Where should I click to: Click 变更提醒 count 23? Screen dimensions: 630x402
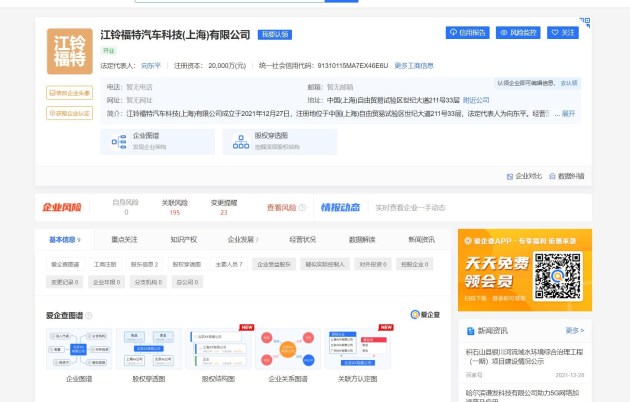coord(224,212)
